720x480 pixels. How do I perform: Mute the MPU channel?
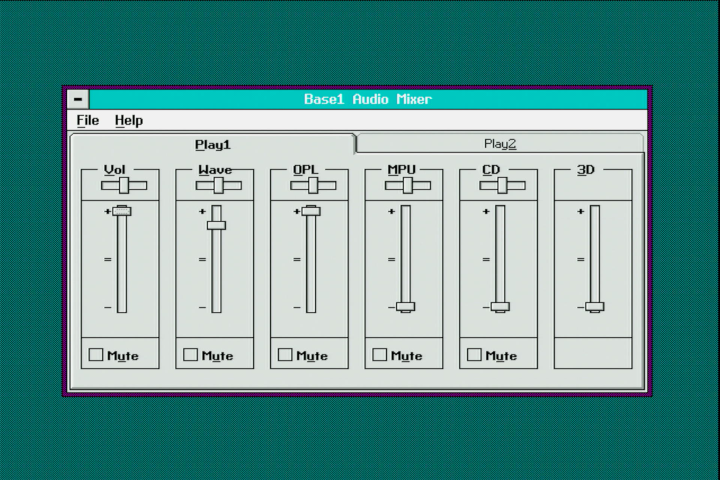click(x=380, y=354)
